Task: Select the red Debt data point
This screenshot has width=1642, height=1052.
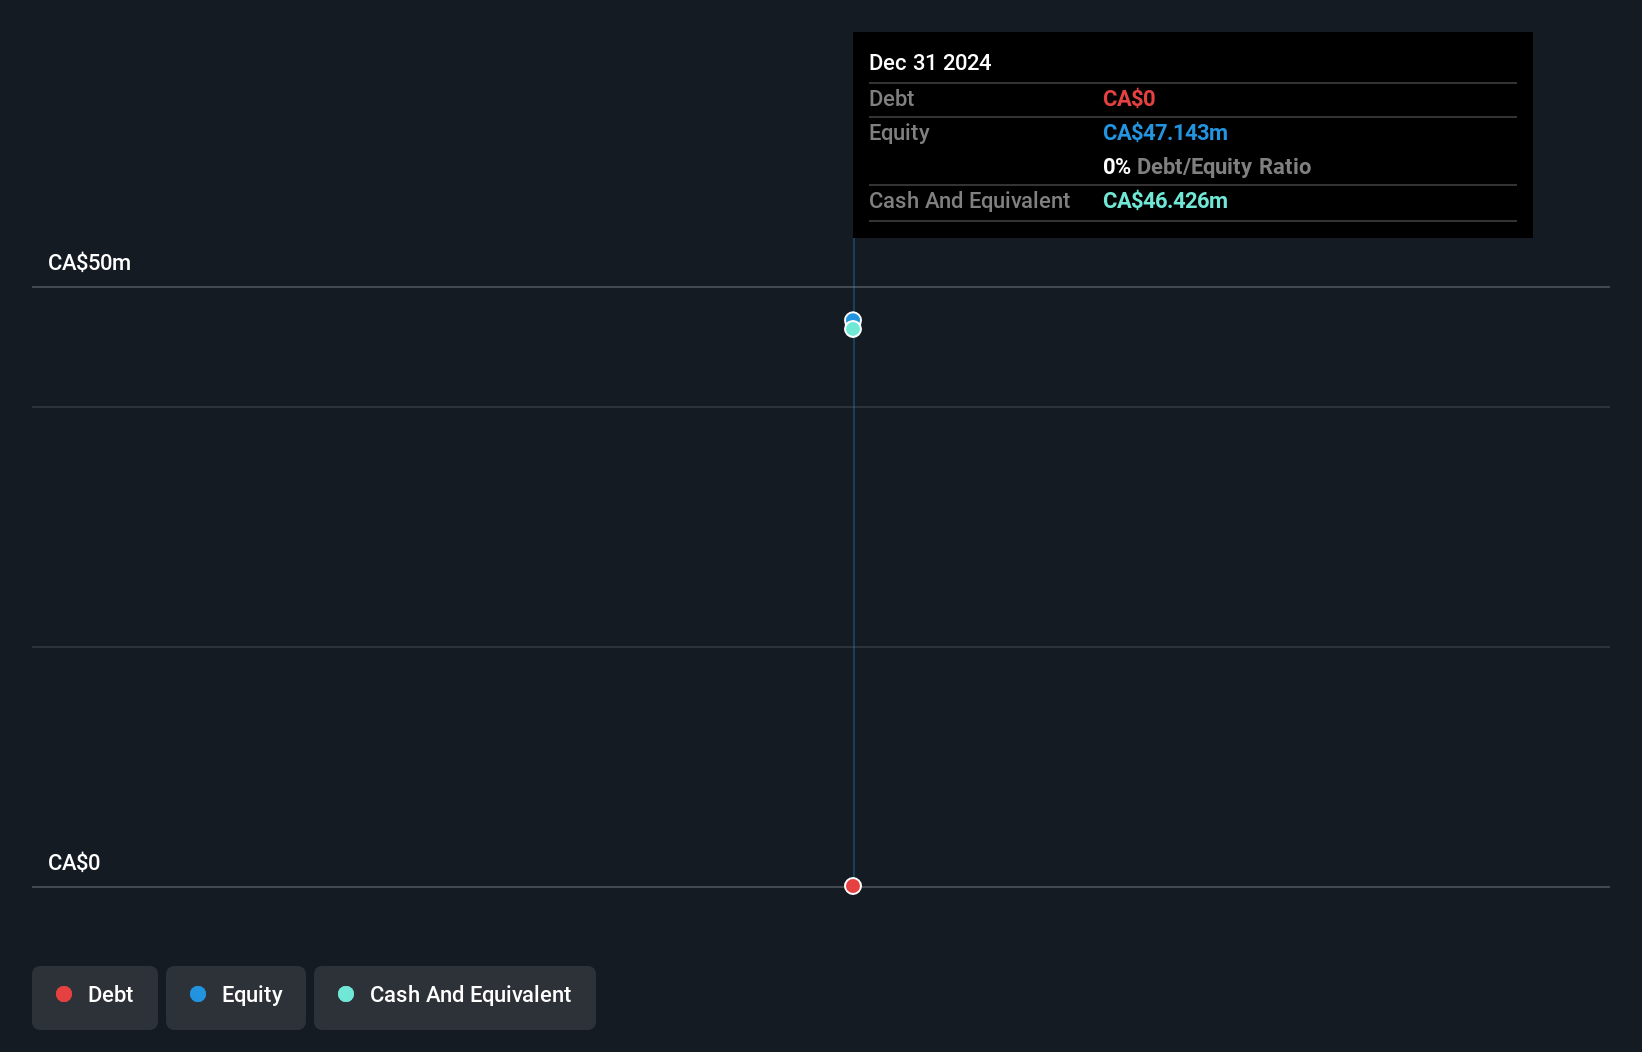Action: click(x=853, y=886)
